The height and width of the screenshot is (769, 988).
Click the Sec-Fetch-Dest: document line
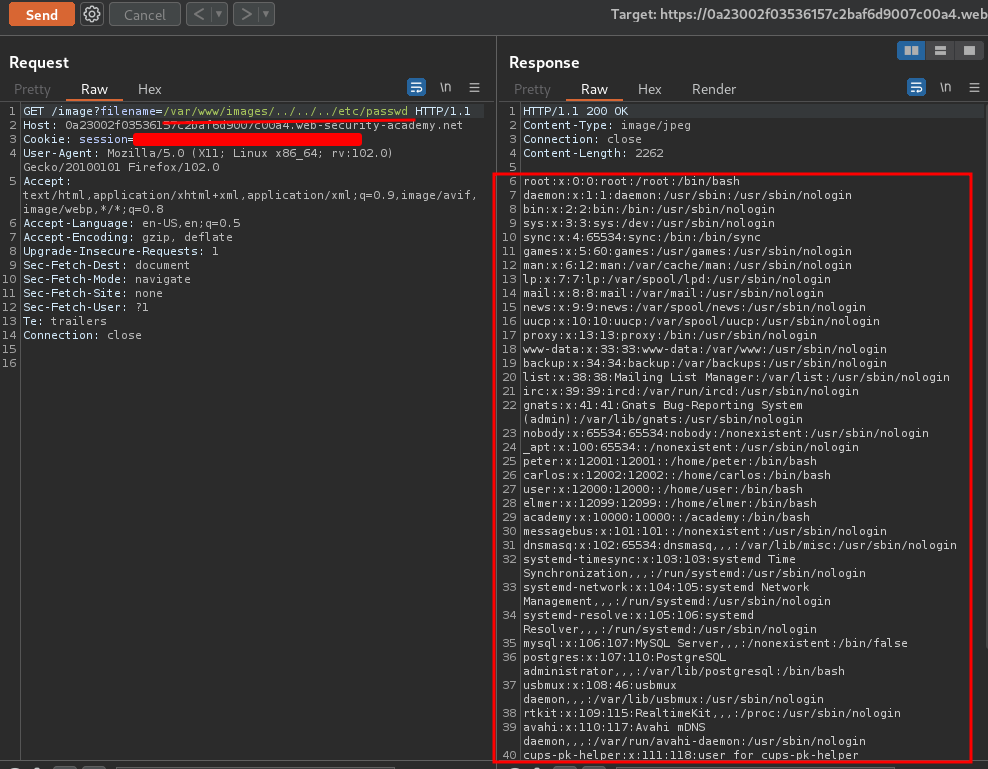coord(106,265)
